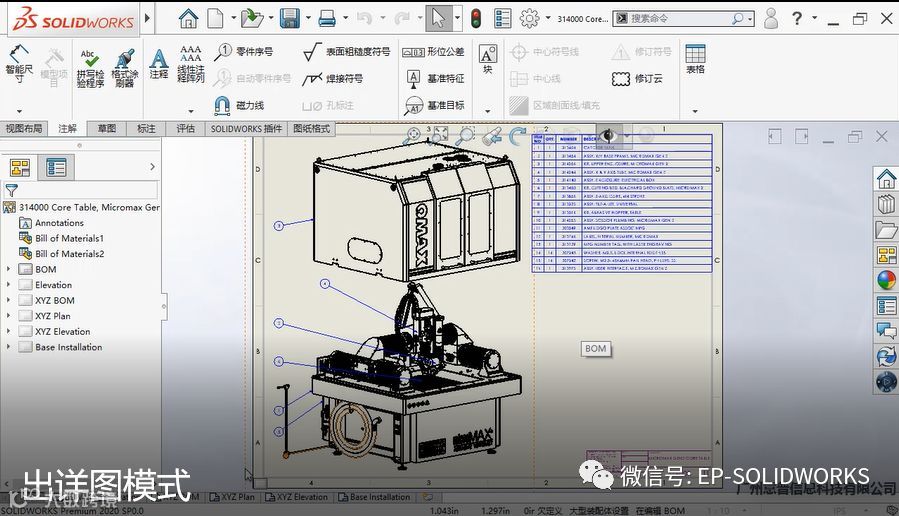Expand the Base Installation sheet node

coord(8,346)
